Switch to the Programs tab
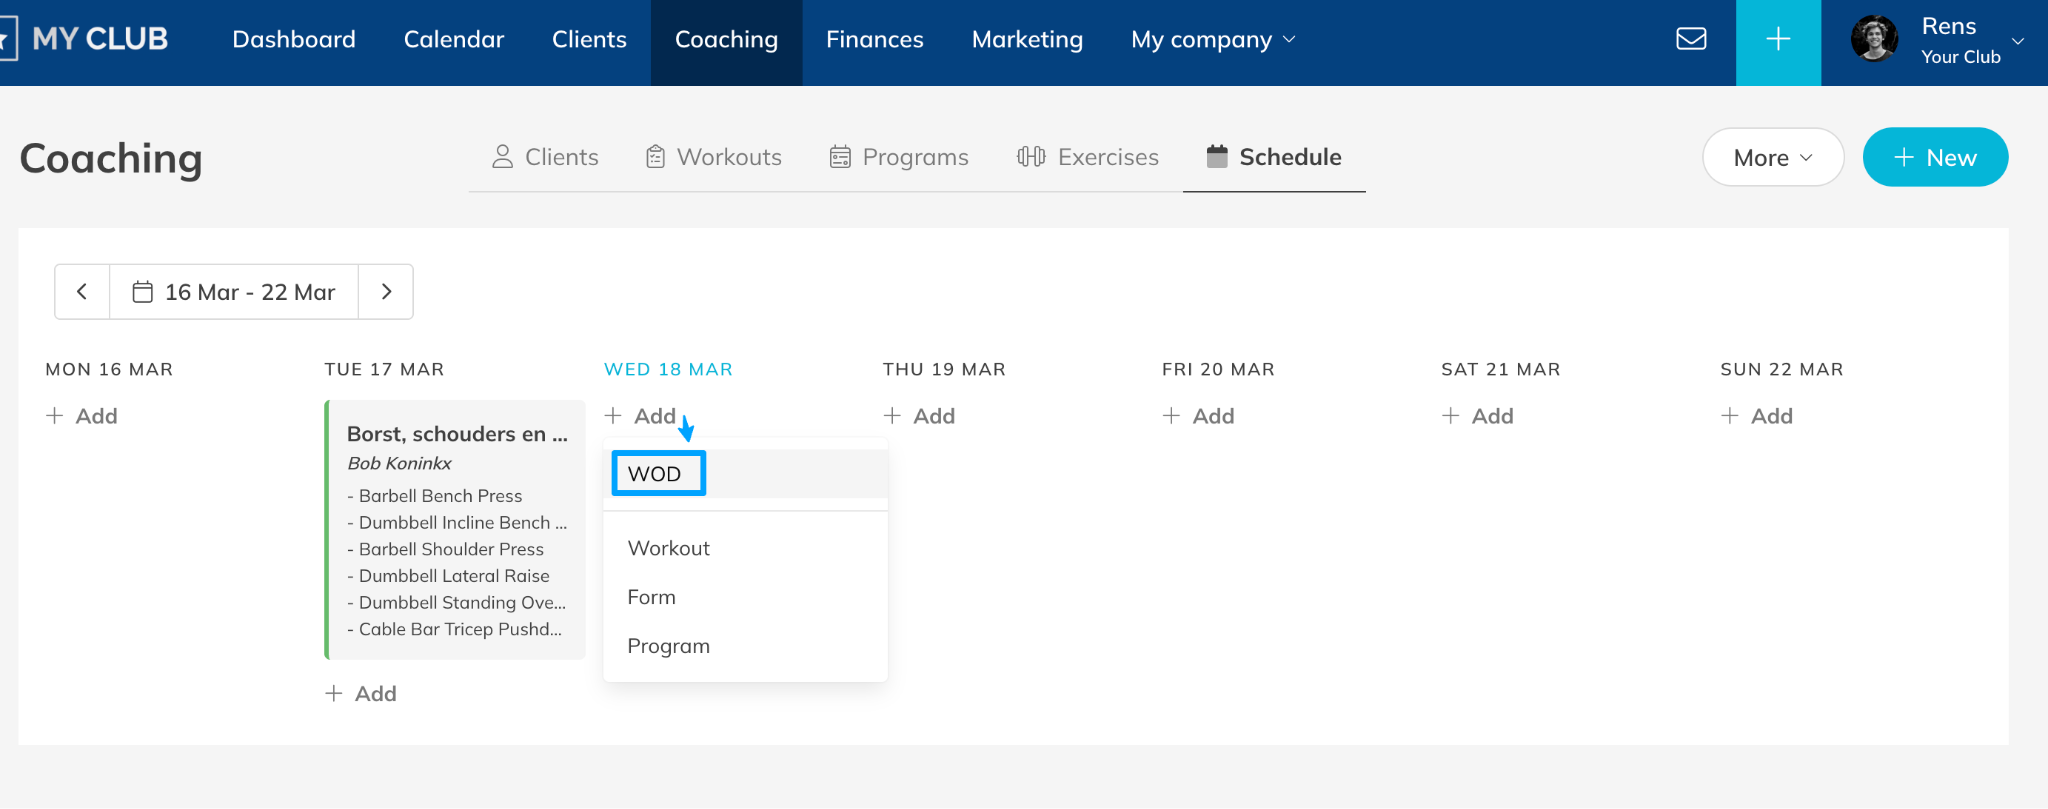Screen dimensions: 2048x809 899,157
